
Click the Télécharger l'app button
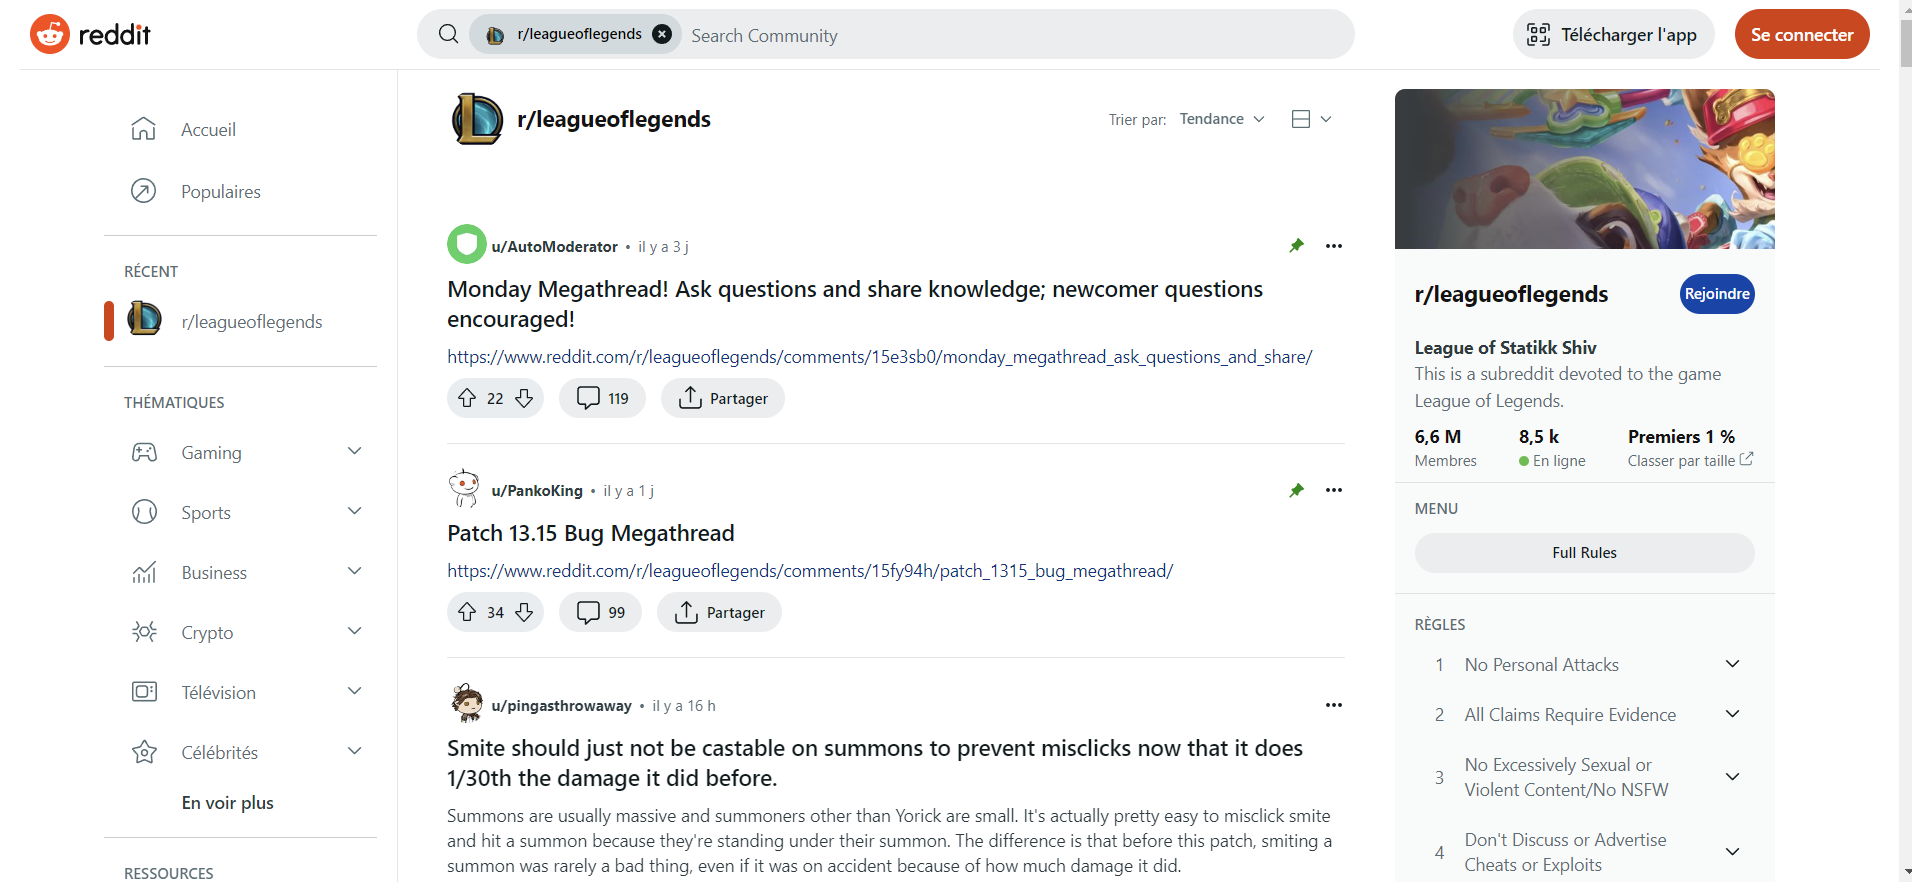click(1613, 34)
